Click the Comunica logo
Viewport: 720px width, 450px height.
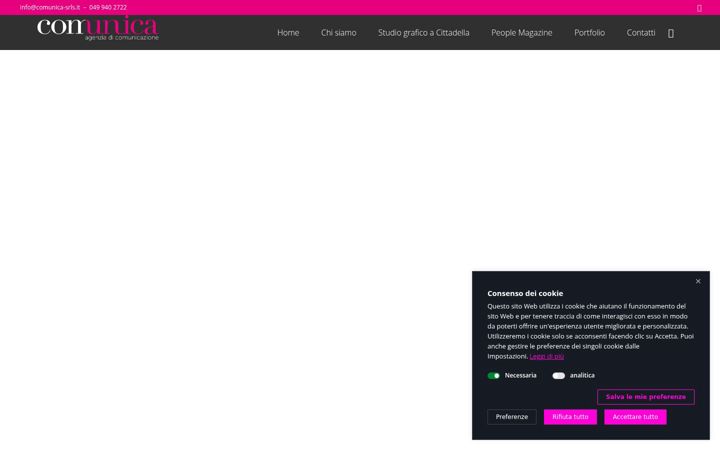pyautogui.click(x=98, y=29)
